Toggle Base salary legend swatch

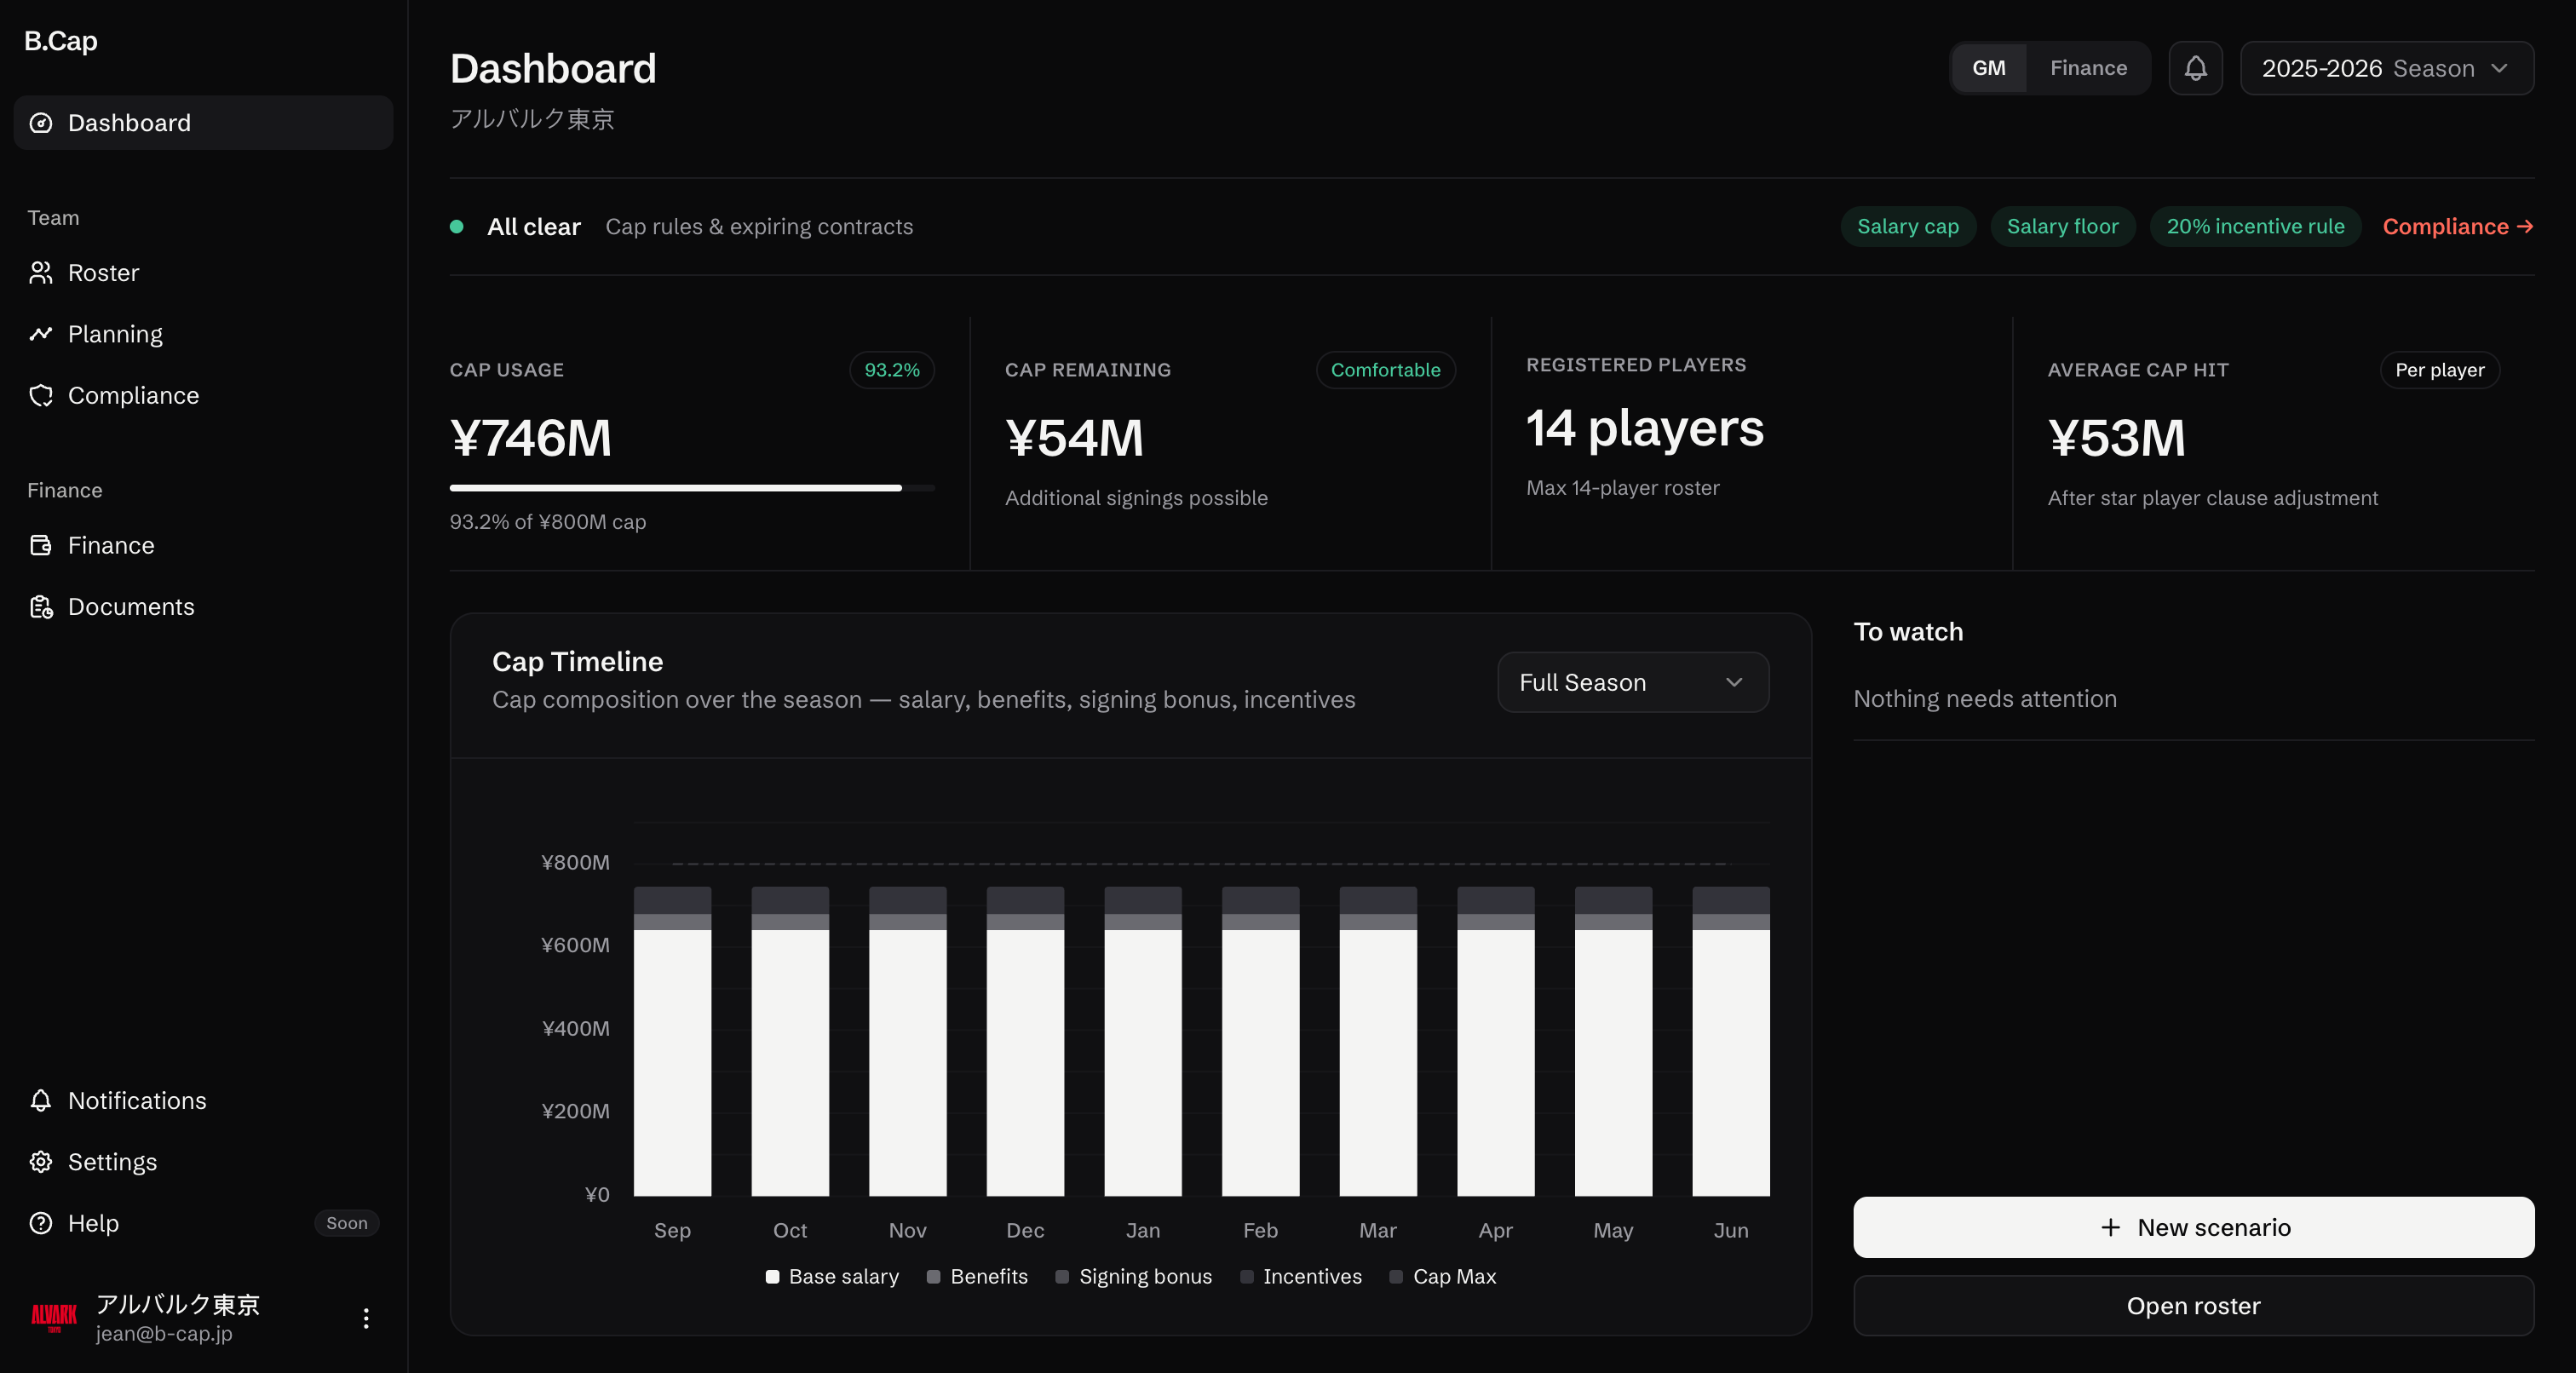point(772,1277)
